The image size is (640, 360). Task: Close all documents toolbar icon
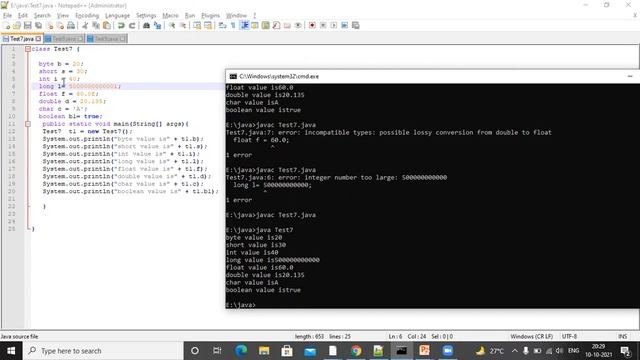pyautogui.click(x=60, y=25)
